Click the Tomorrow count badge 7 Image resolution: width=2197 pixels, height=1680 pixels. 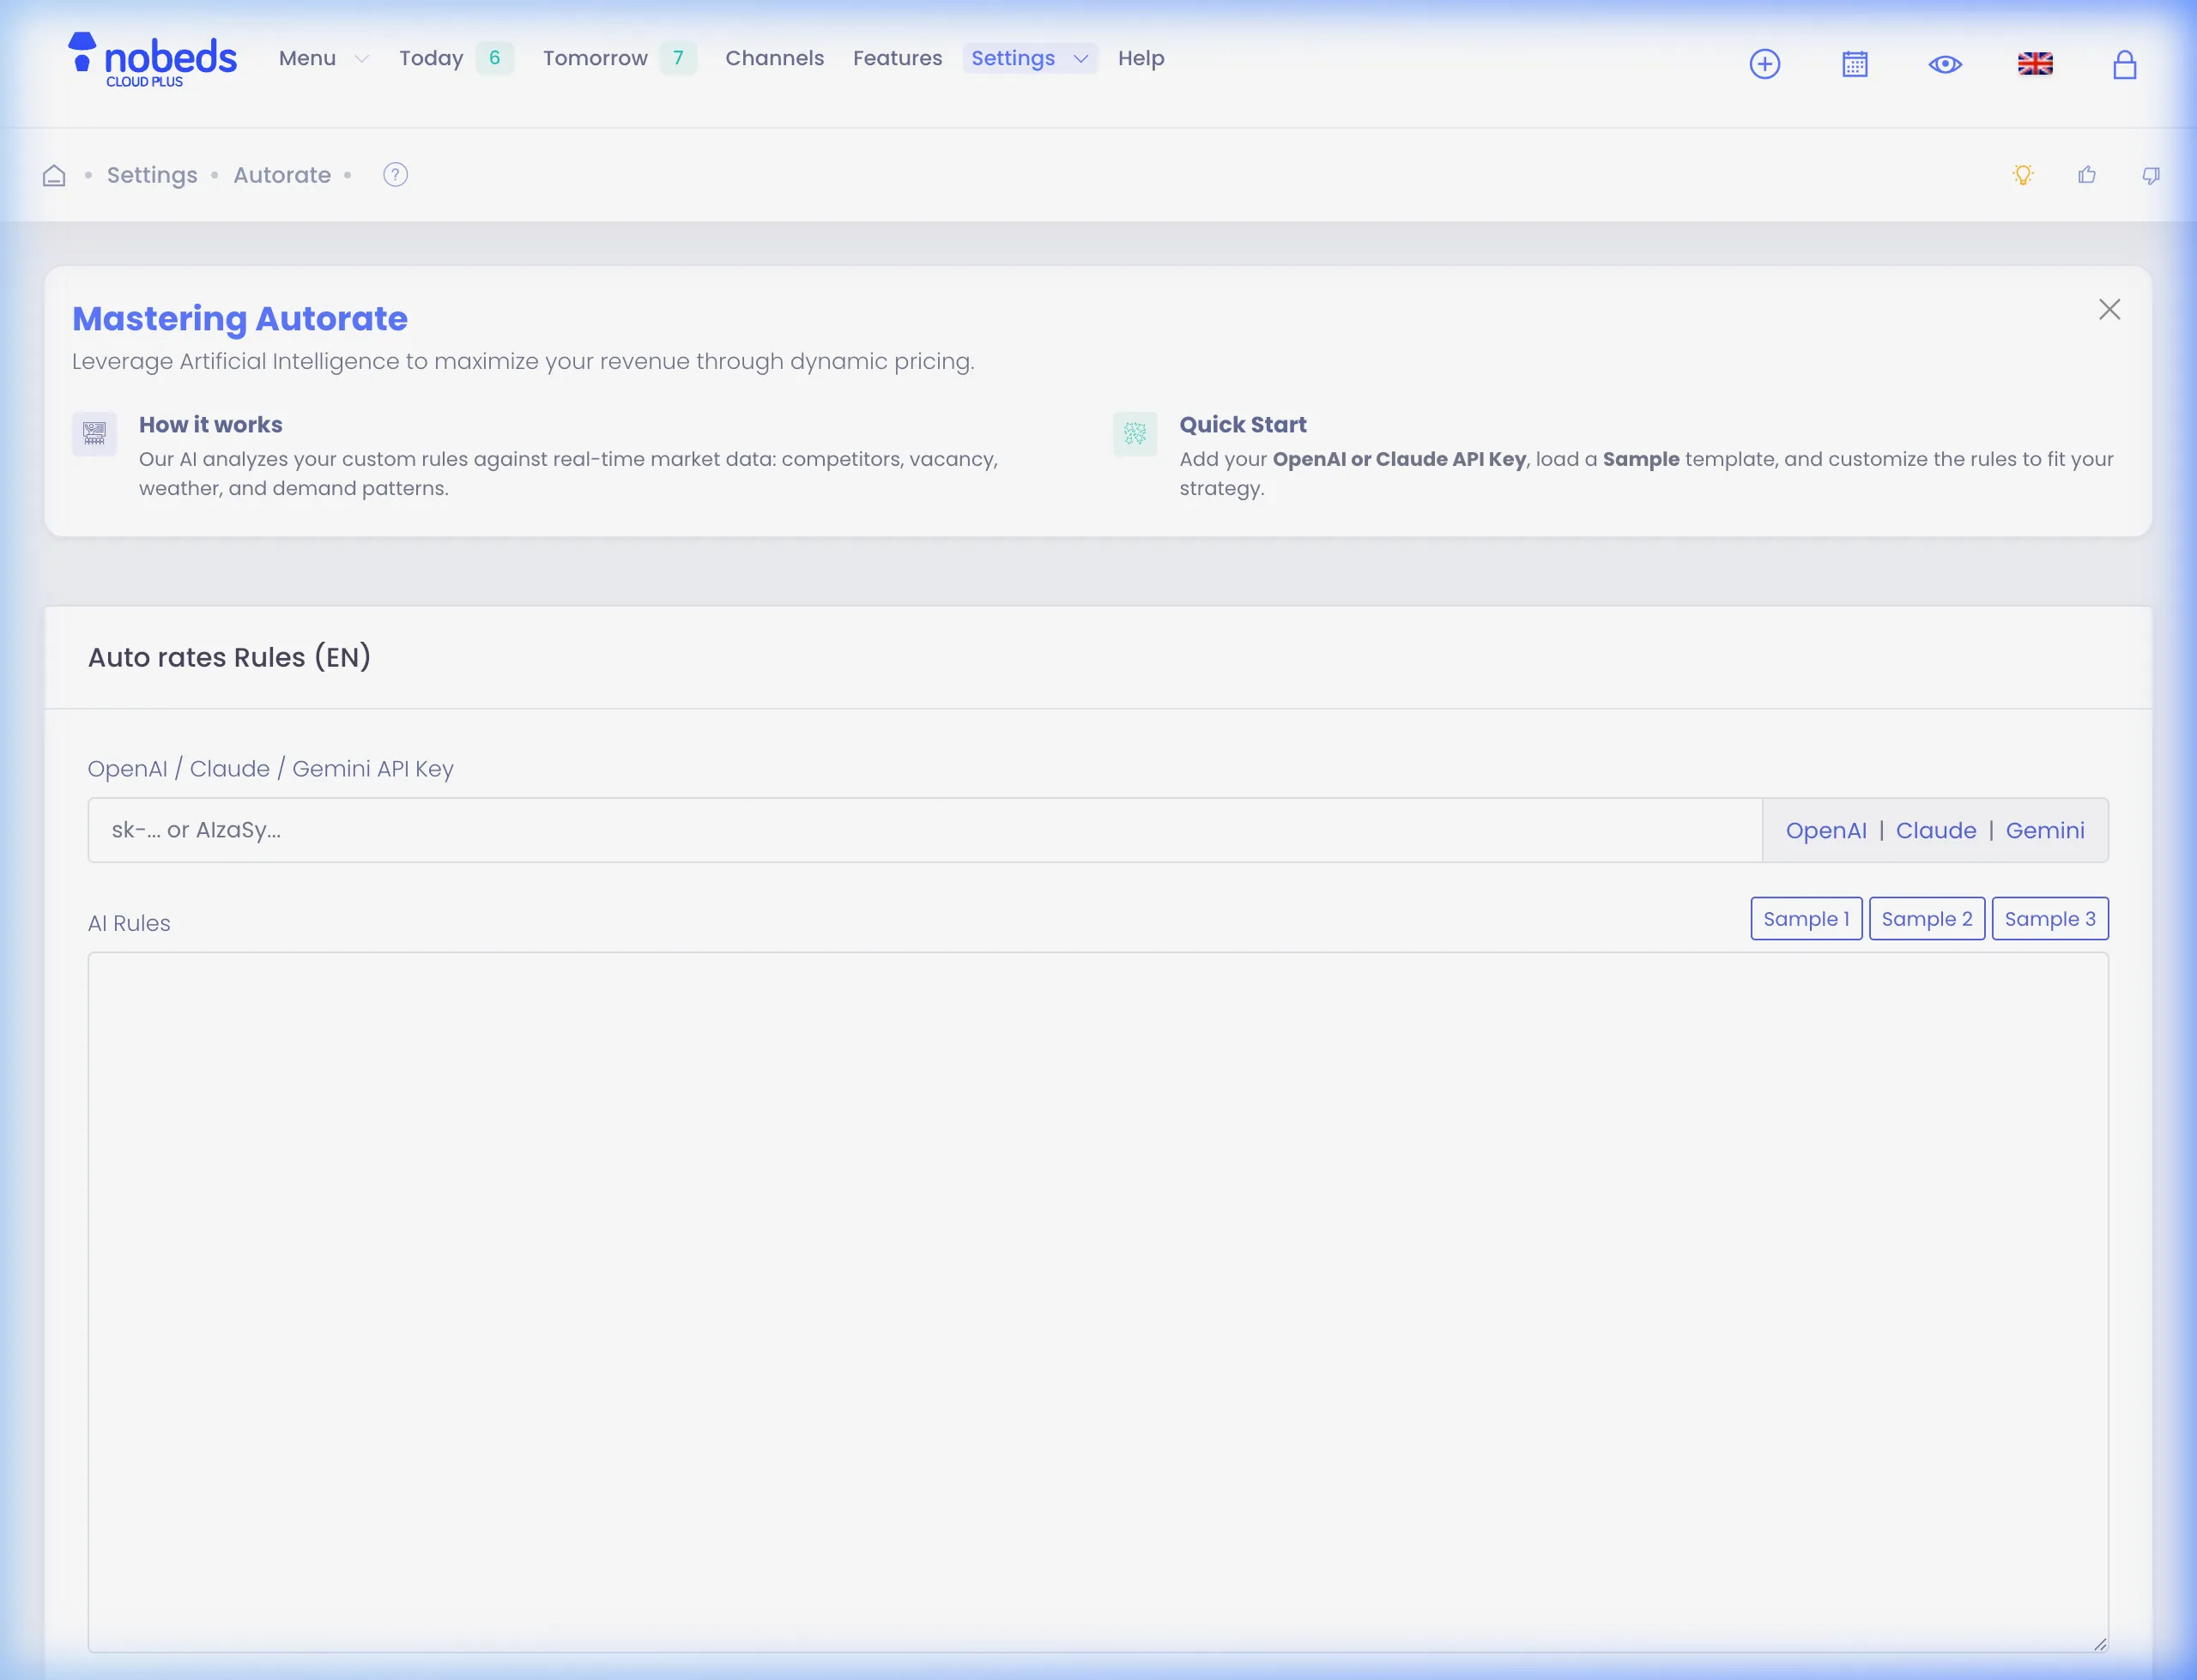tap(678, 58)
